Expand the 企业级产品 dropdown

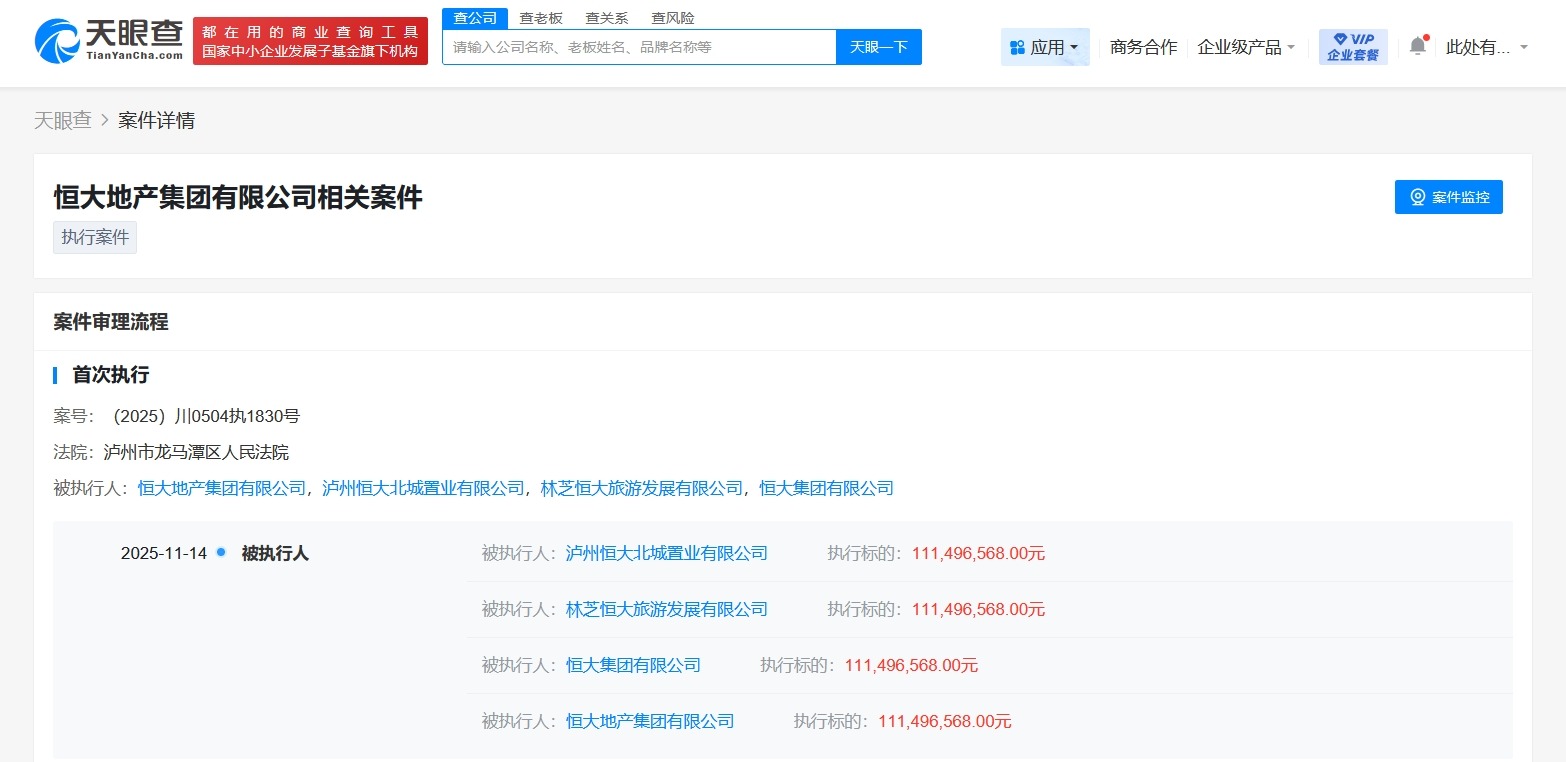[1245, 46]
